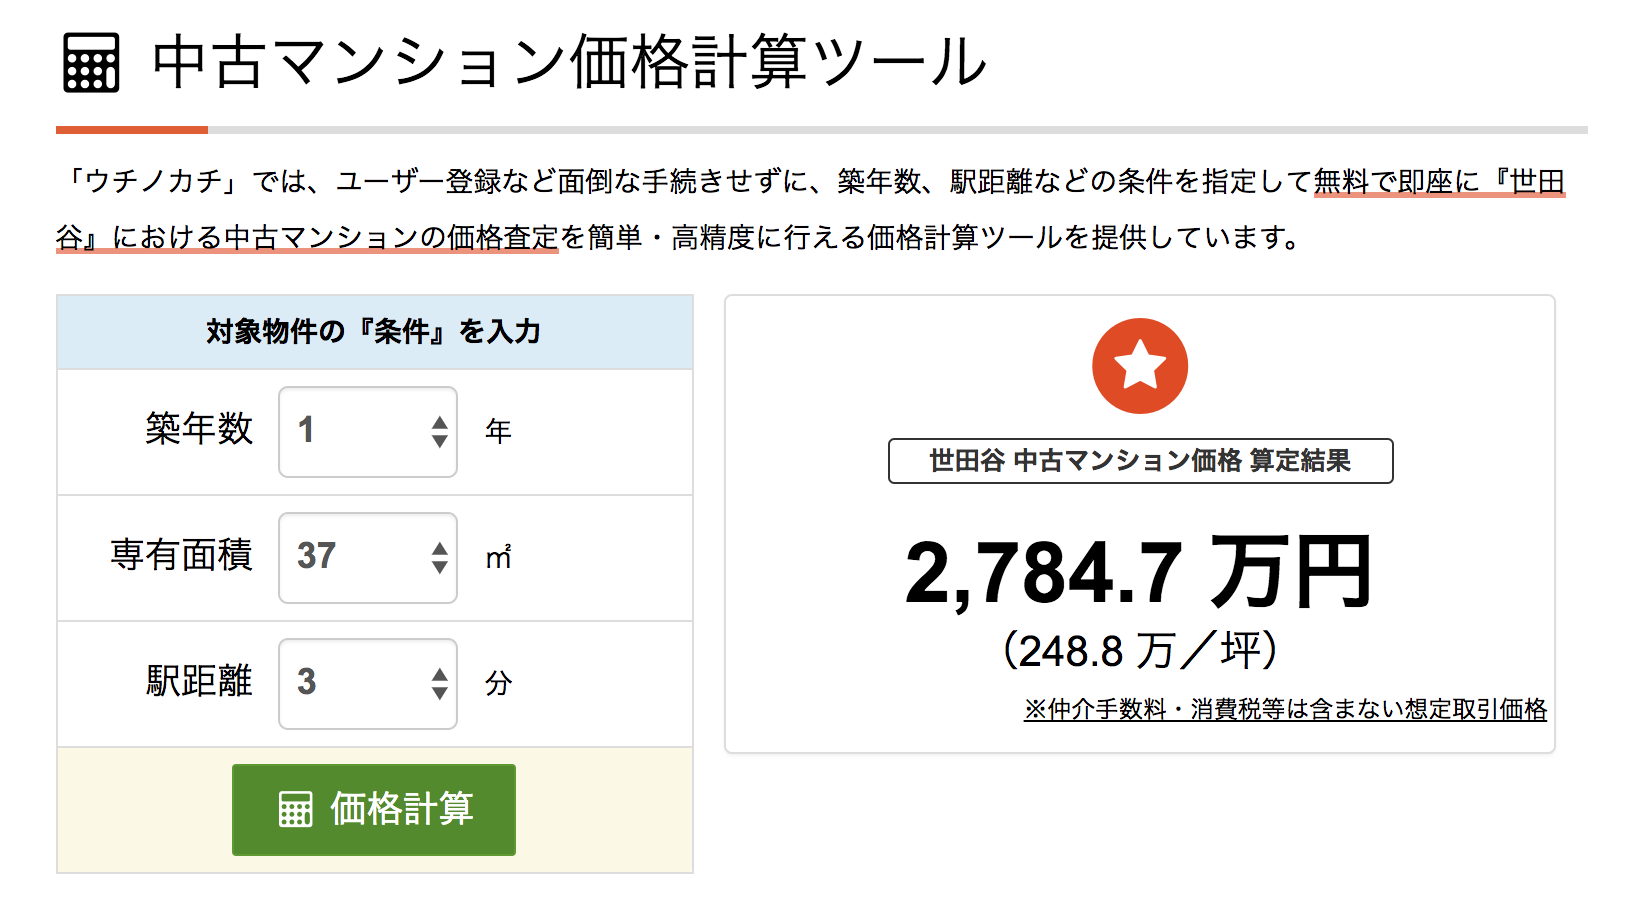Click the up-down arrows in the 築年数 selector
Image resolution: width=1640 pixels, height=898 pixels.
click(x=439, y=432)
